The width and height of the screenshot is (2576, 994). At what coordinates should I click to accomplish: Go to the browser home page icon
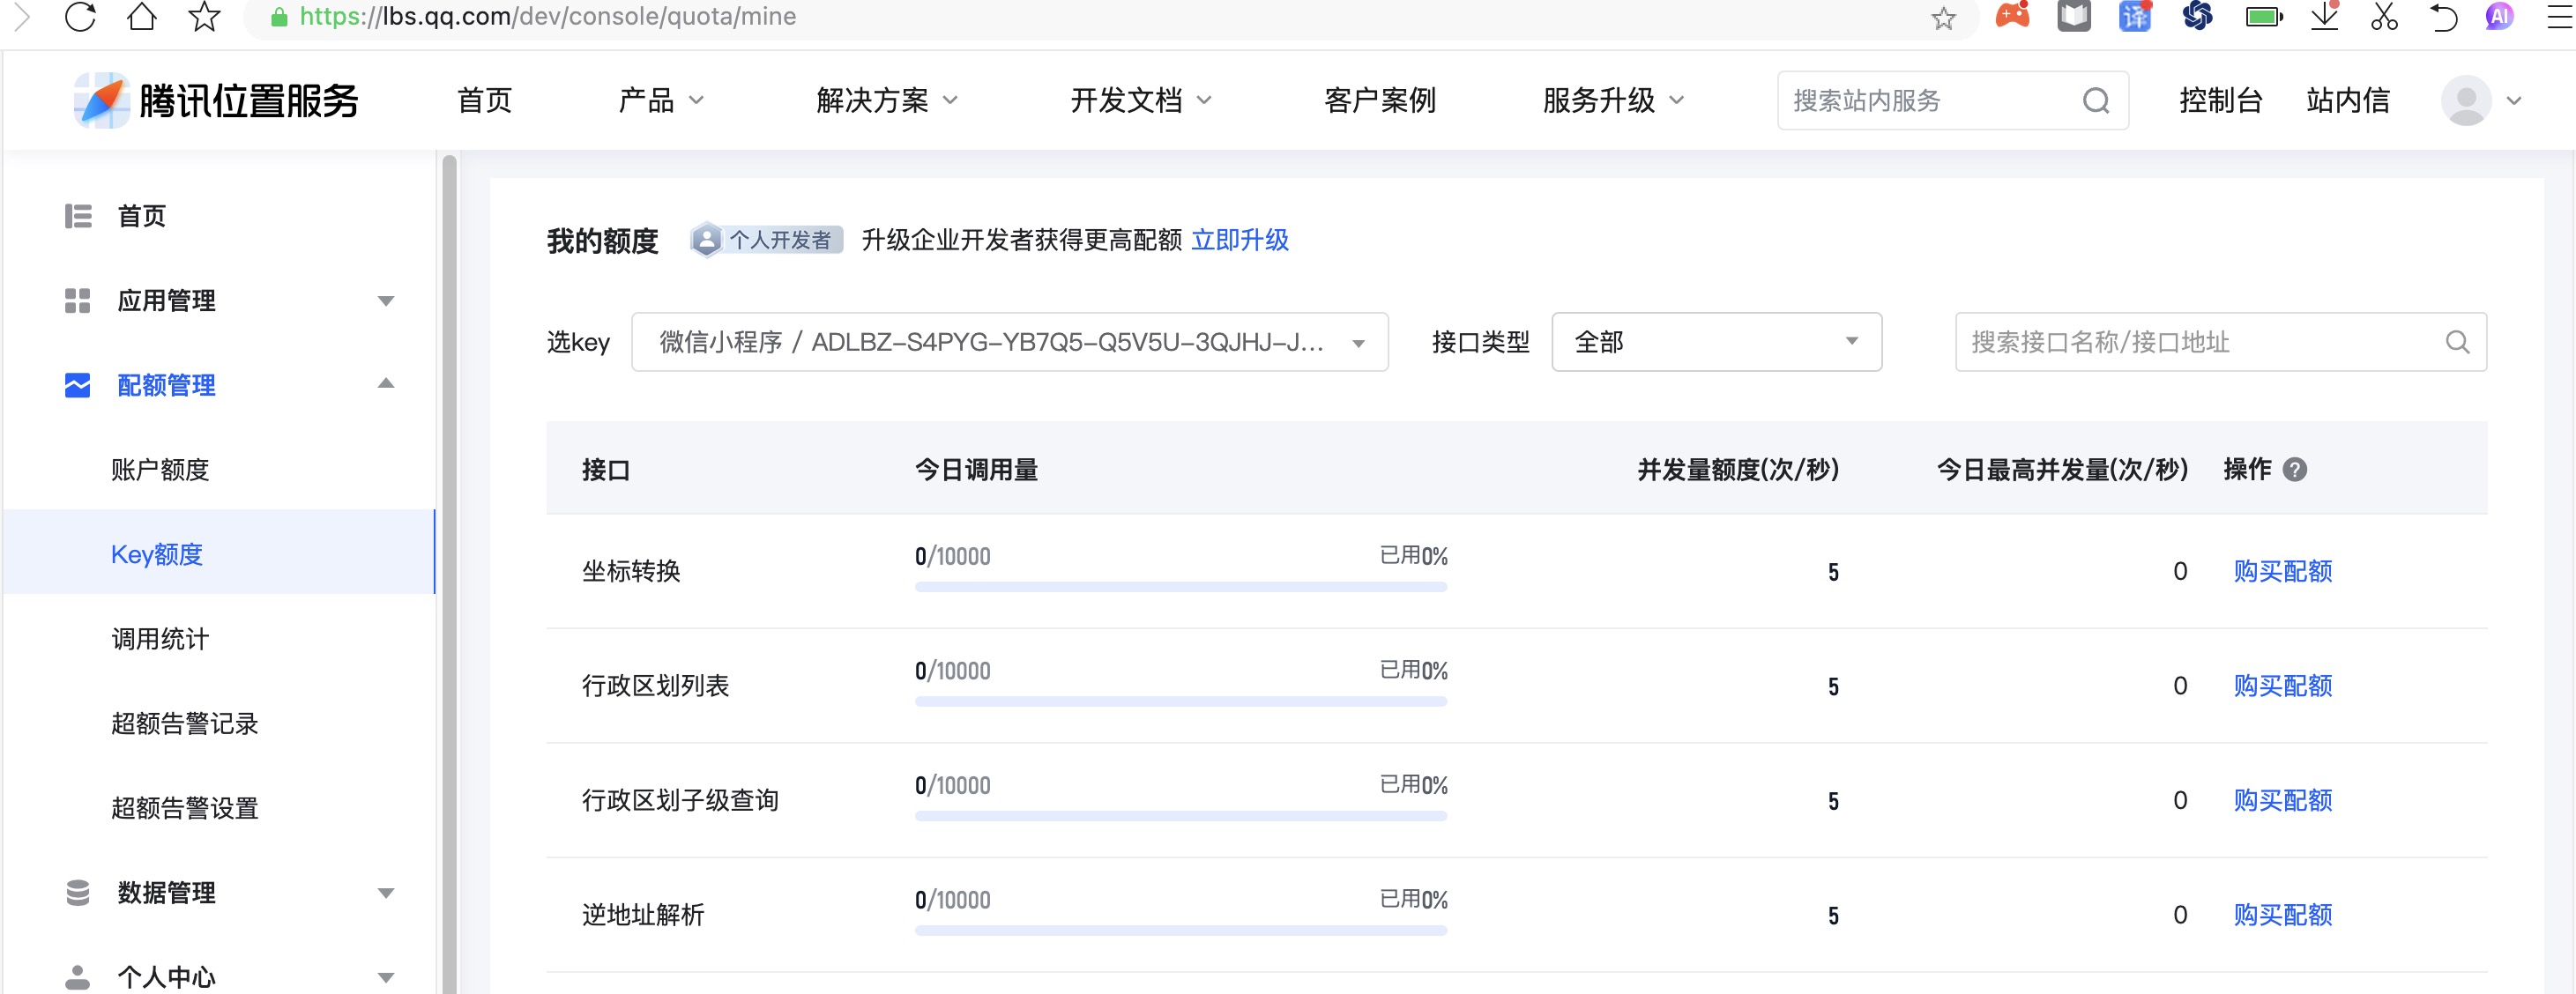(142, 16)
